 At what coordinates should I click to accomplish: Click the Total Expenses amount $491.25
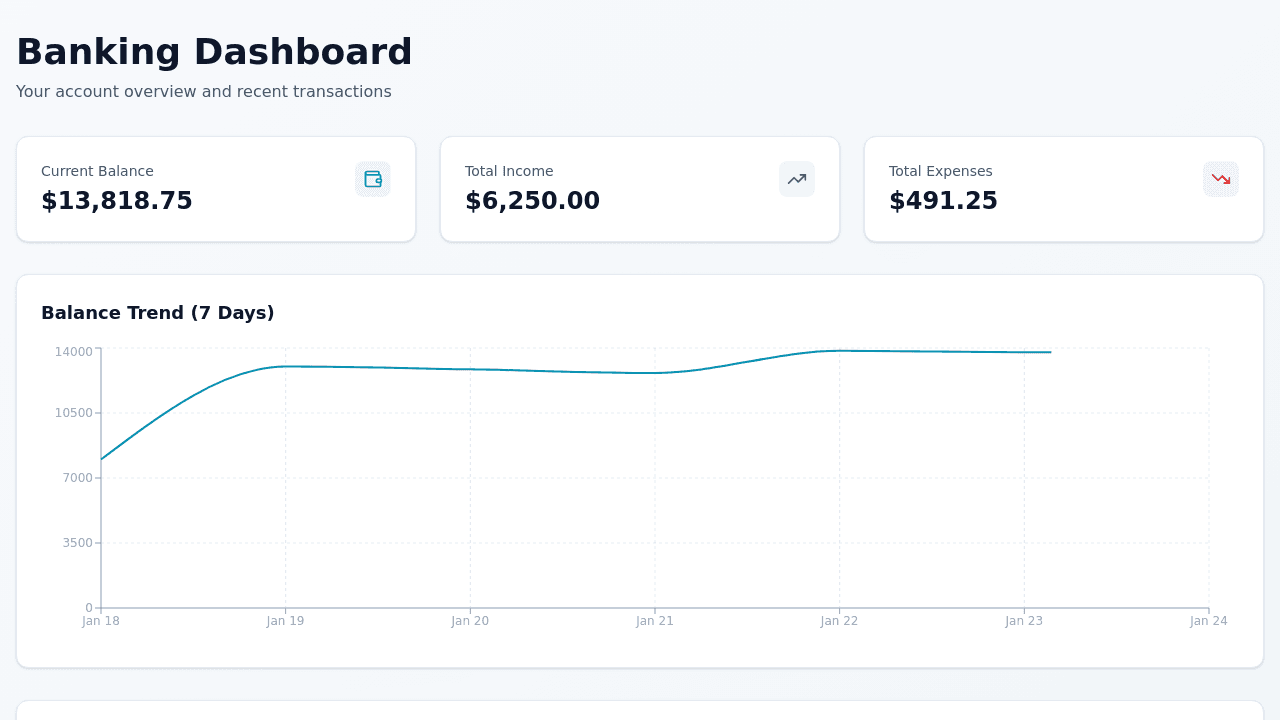[x=943, y=200]
